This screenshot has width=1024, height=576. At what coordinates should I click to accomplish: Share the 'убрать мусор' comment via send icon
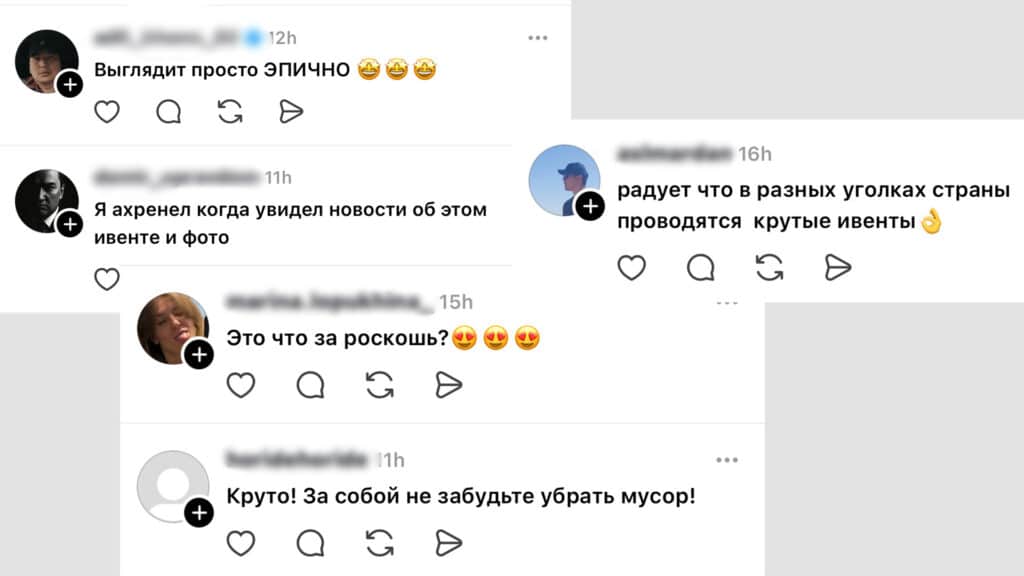tap(449, 543)
